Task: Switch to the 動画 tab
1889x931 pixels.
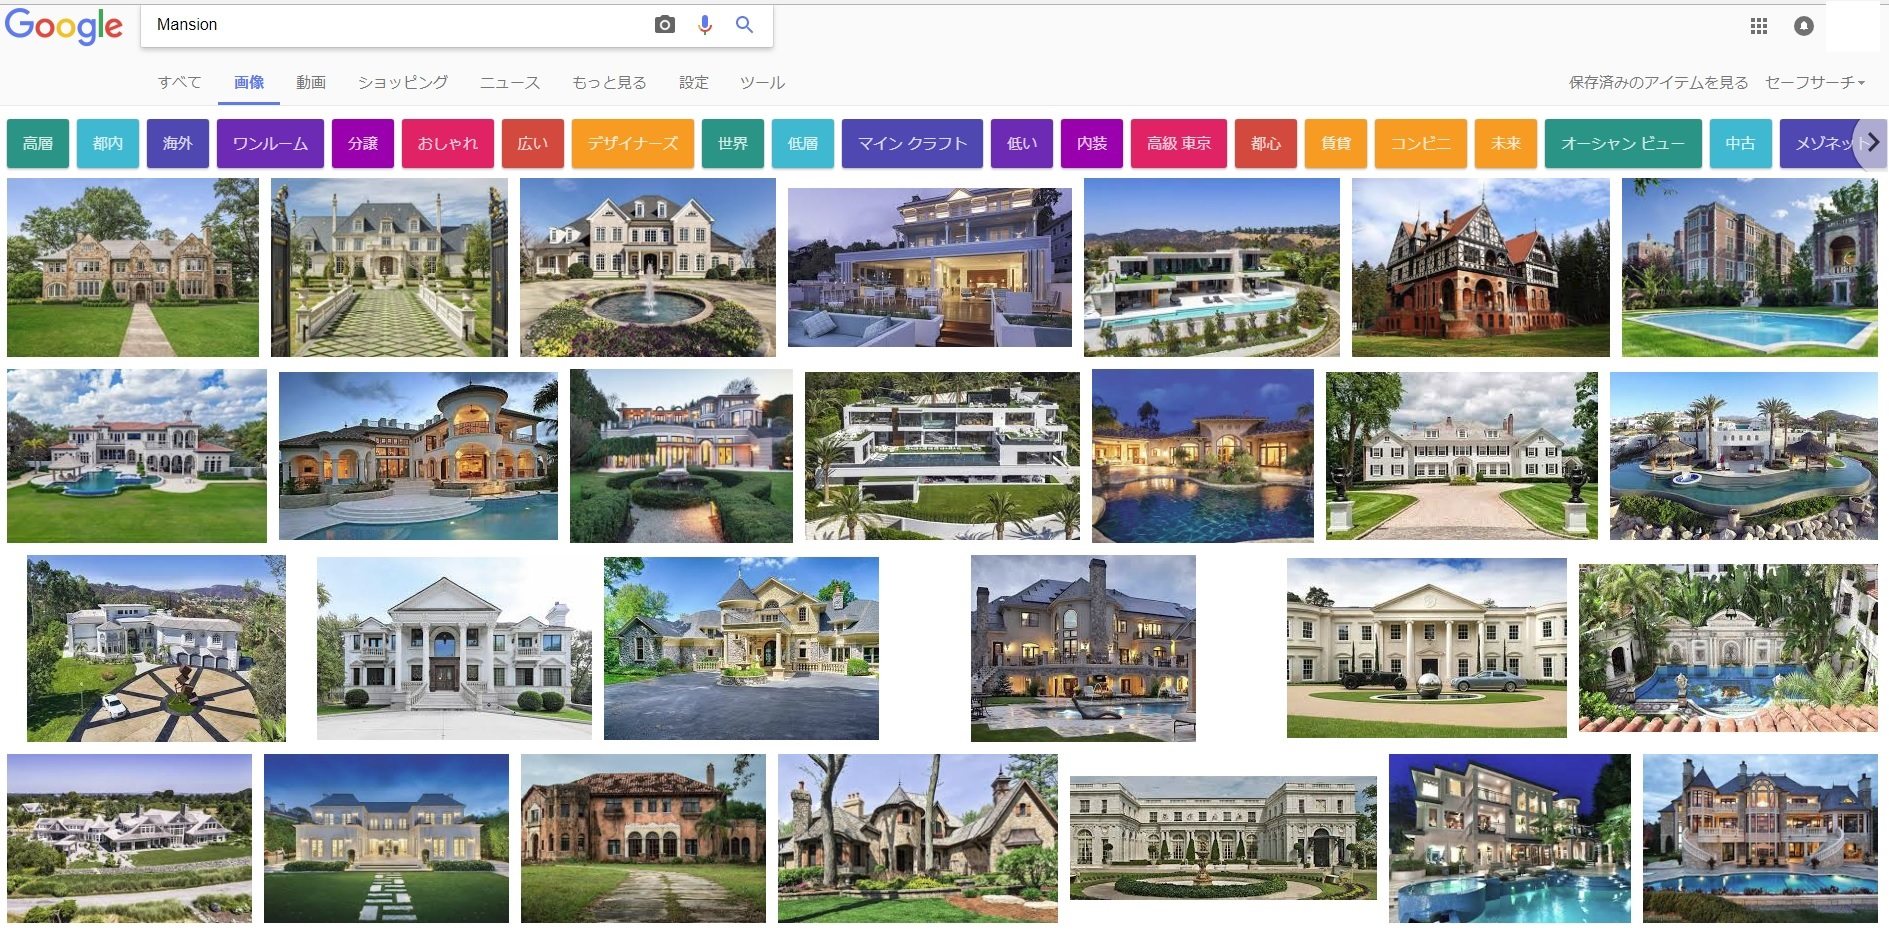Action: coord(311,82)
